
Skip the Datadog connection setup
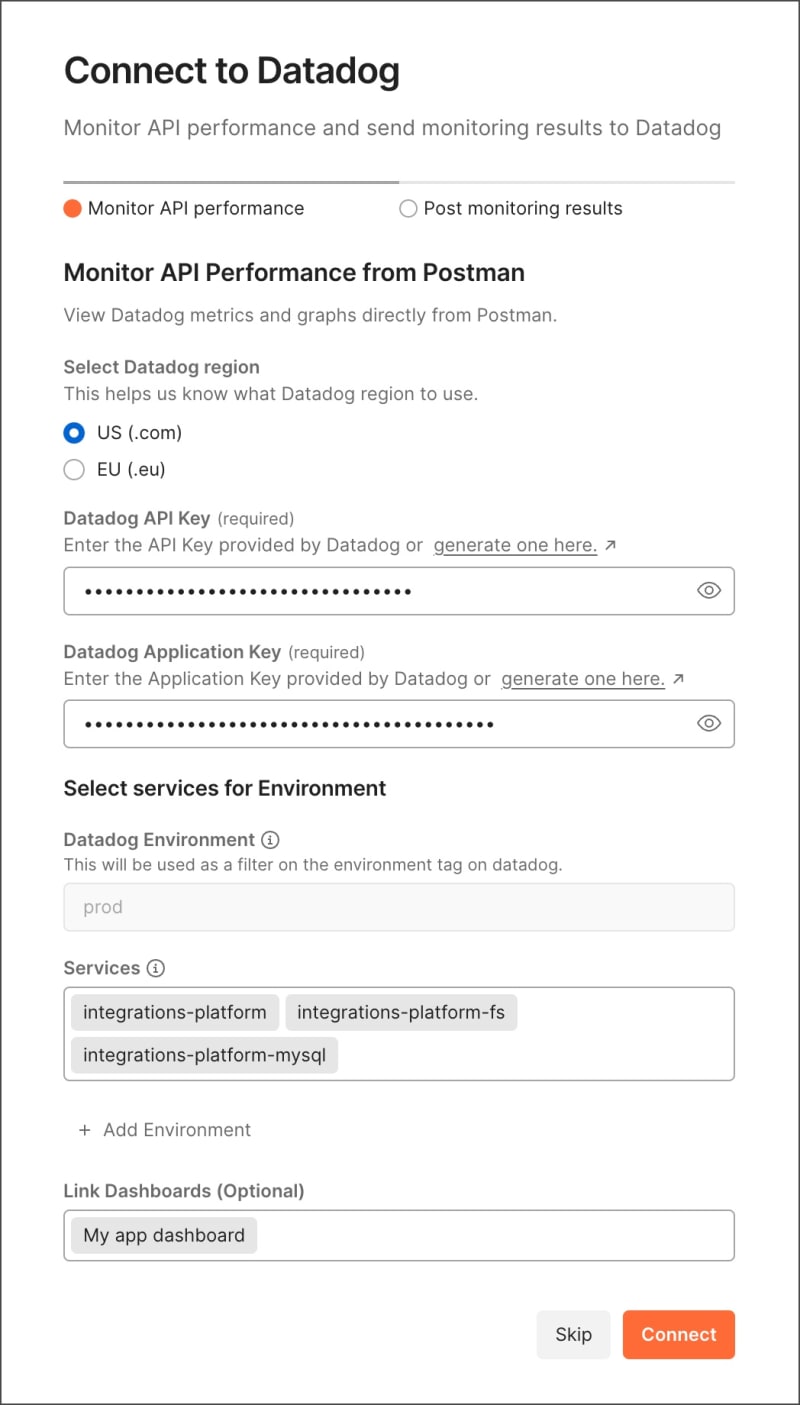pyautogui.click(x=573, y=1334)
